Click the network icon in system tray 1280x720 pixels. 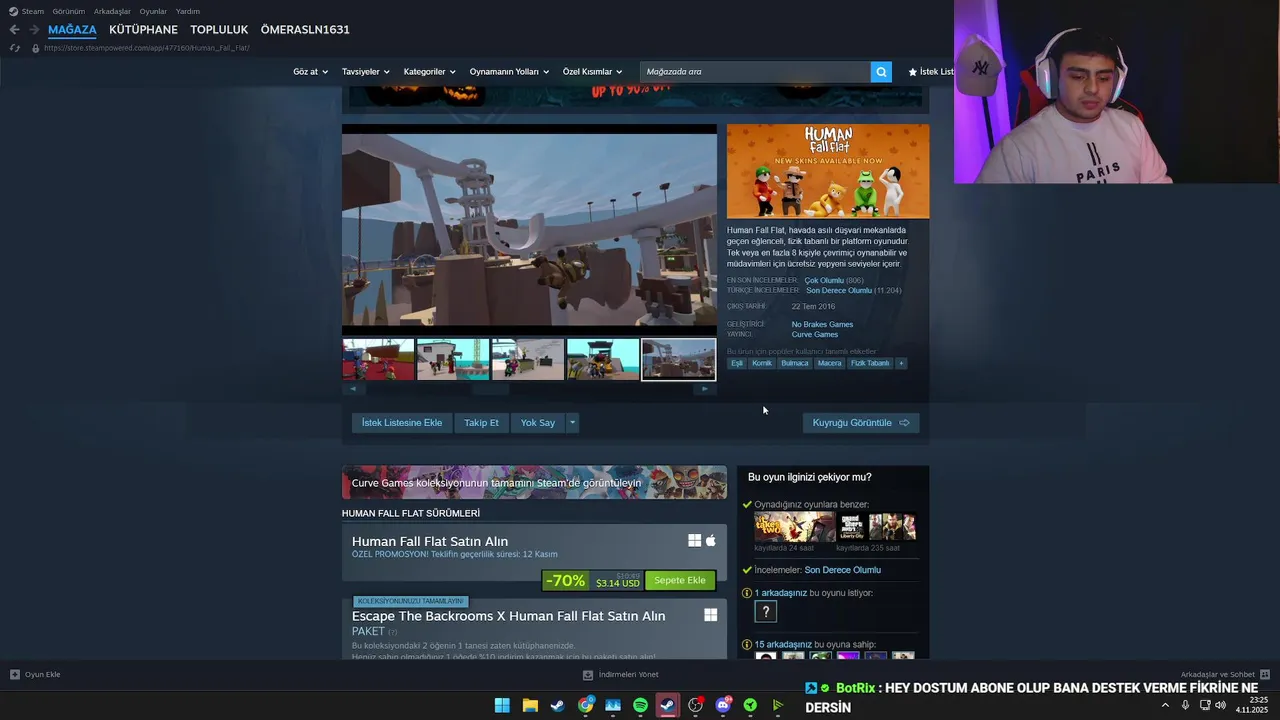click(x=1204, y=705)
